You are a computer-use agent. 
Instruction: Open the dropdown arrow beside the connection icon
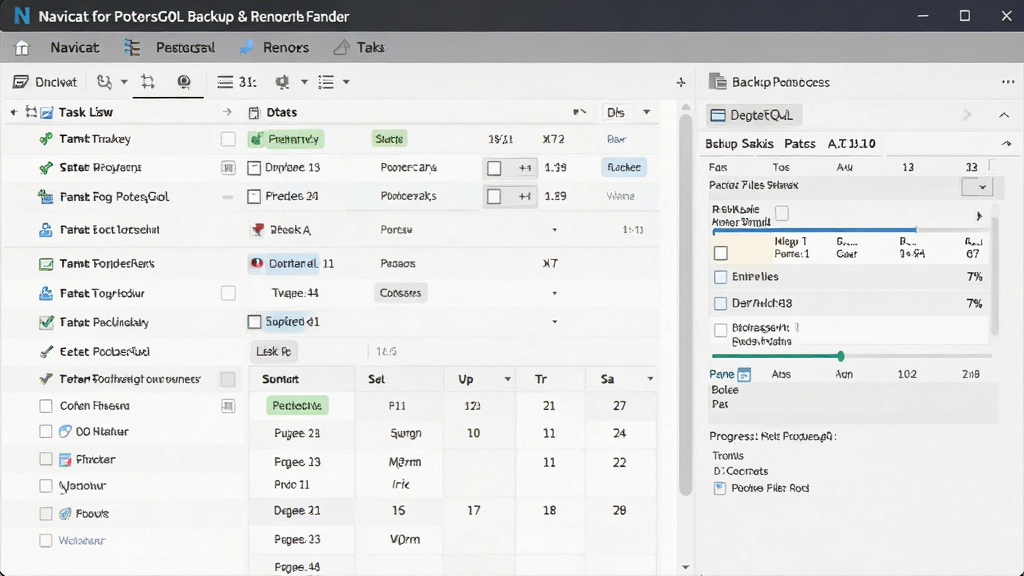124,82
